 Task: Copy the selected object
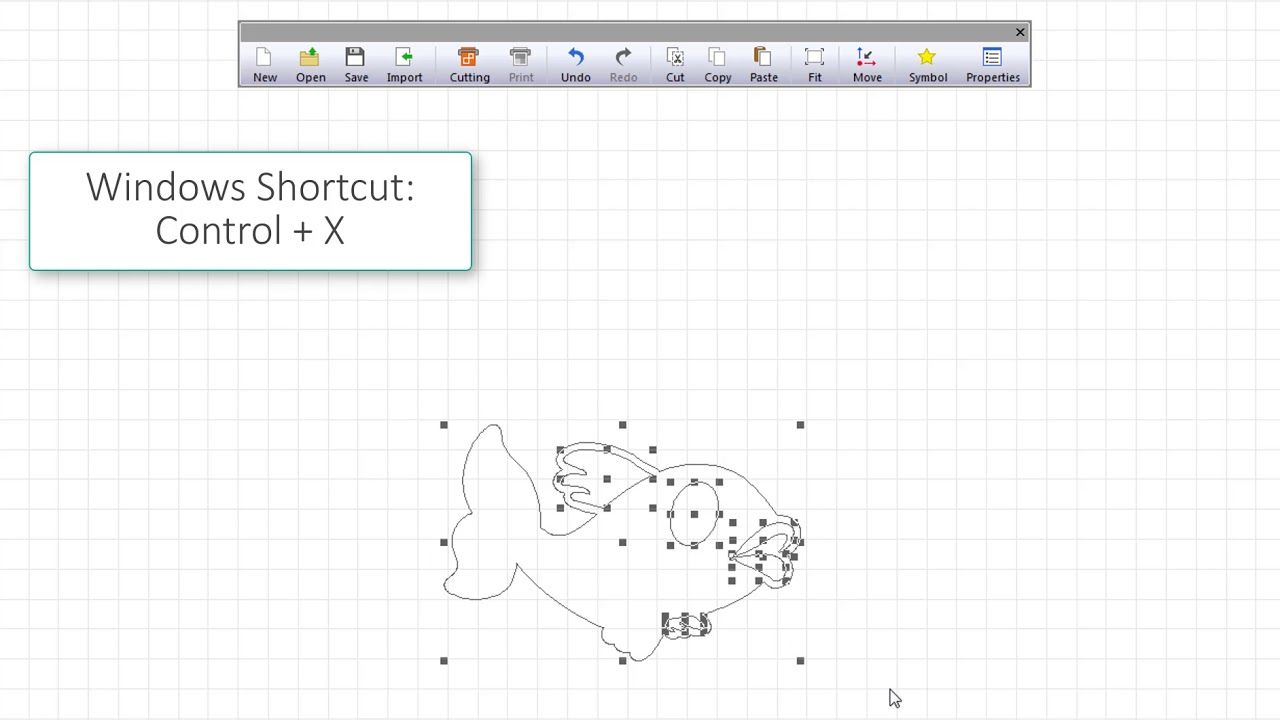[x=718, y=65]
